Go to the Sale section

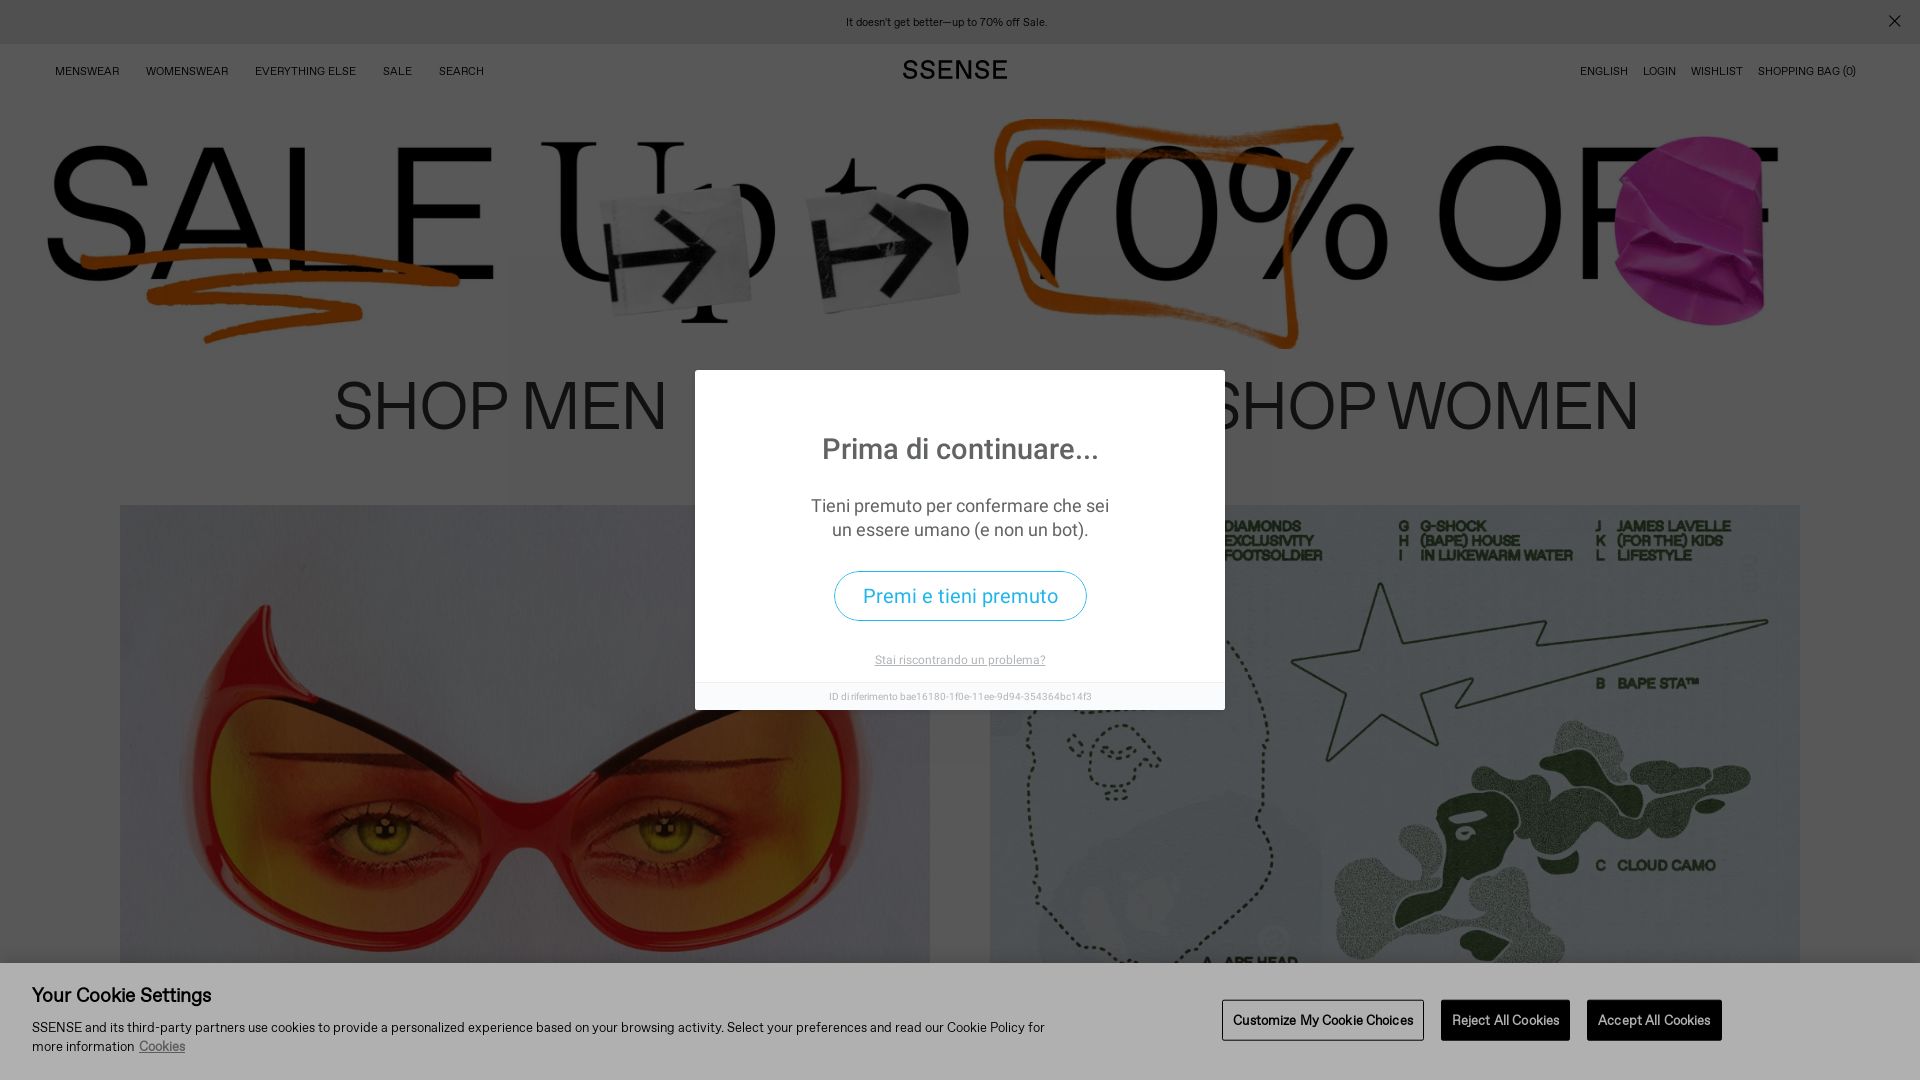[x=397, y=71]
